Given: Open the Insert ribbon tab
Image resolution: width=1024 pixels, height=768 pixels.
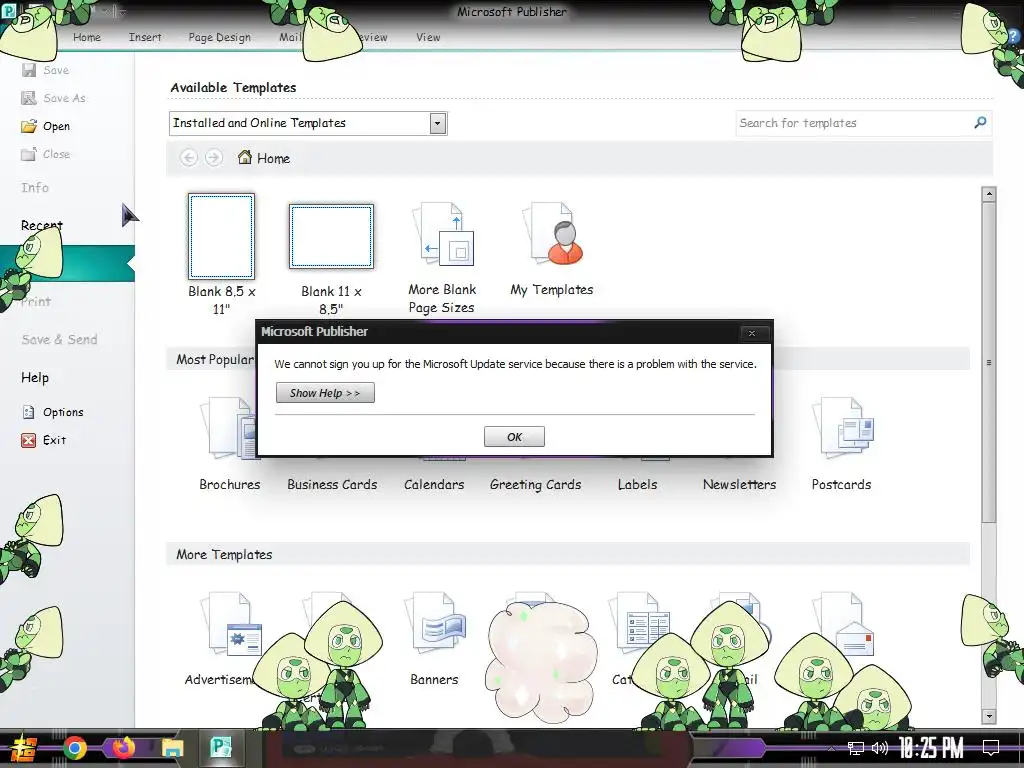Looking at the screenshot, I should tap(145, 37).
